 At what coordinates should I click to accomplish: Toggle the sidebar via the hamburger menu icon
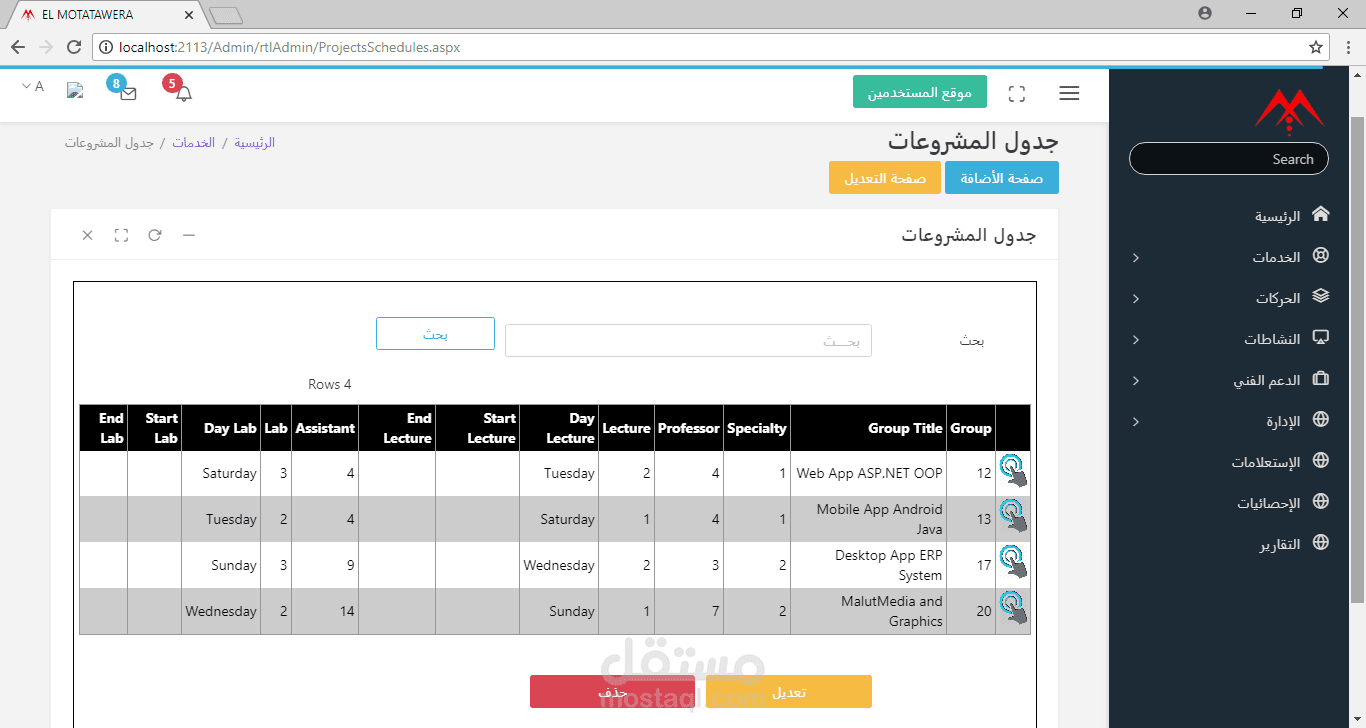1069,93
